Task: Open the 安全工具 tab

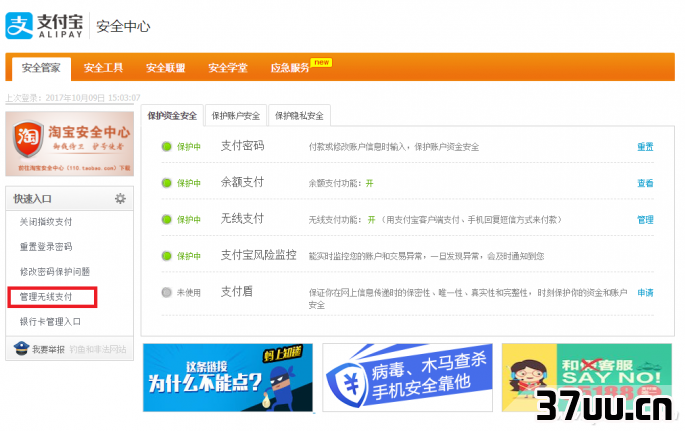Action: click(x=104, y=68)
